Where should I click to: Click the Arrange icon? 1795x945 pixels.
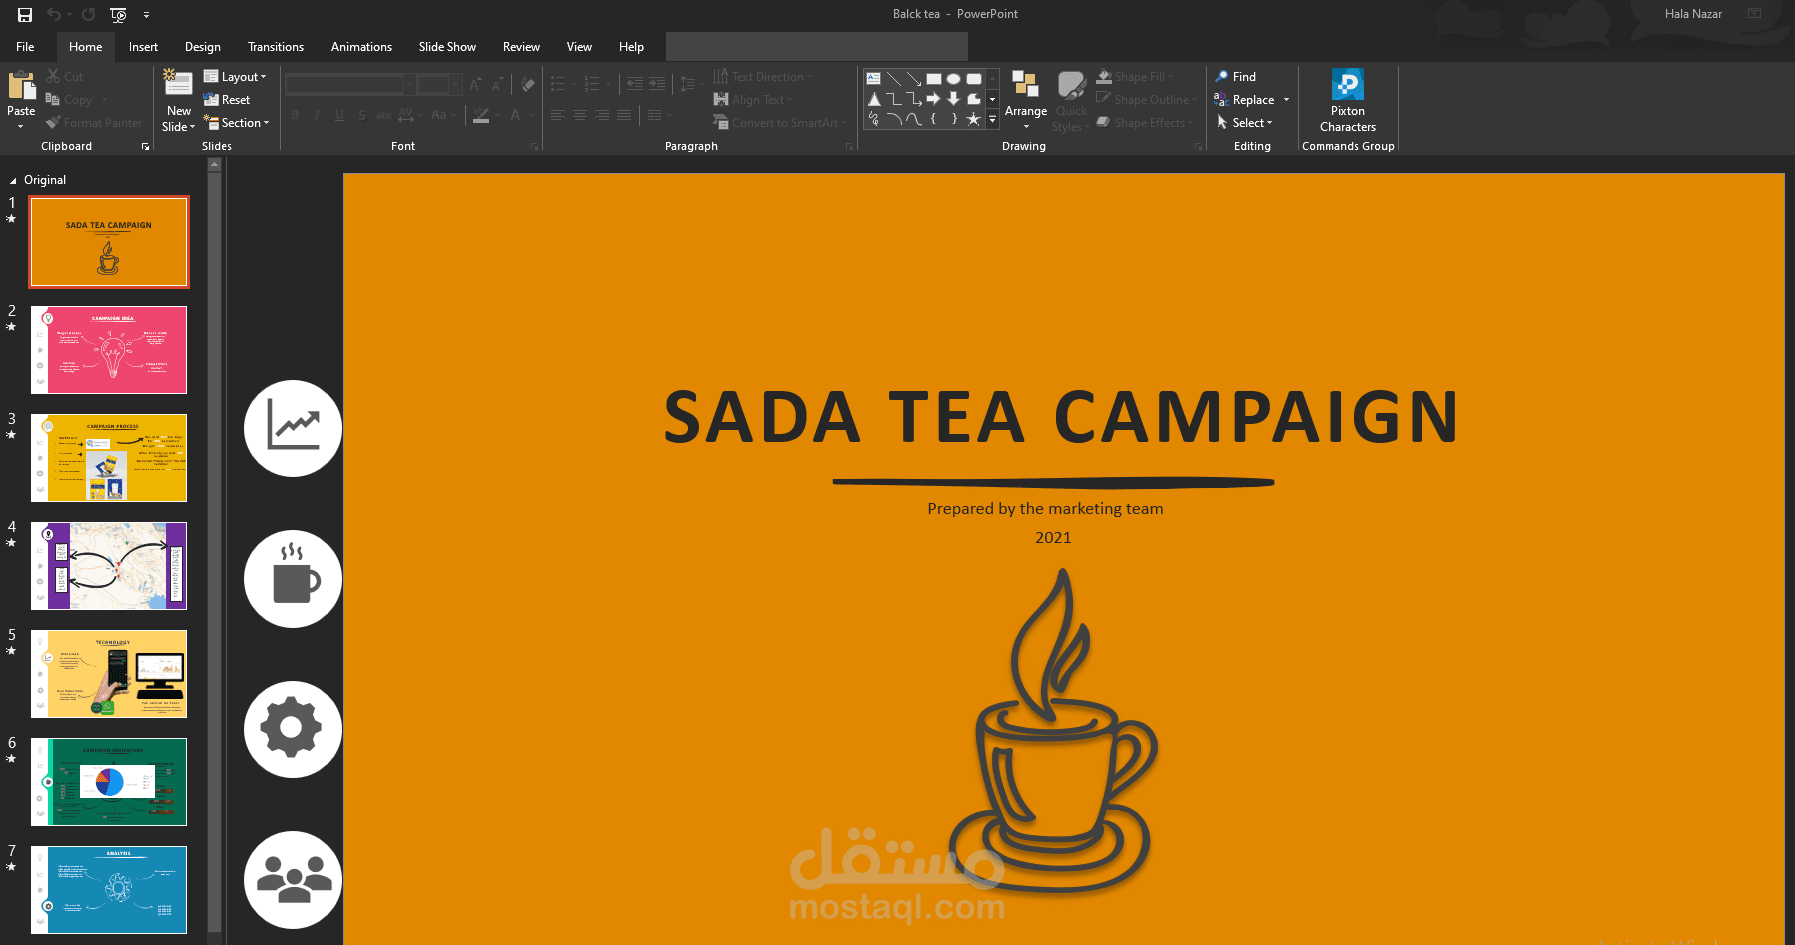(x=1025, y=84)
